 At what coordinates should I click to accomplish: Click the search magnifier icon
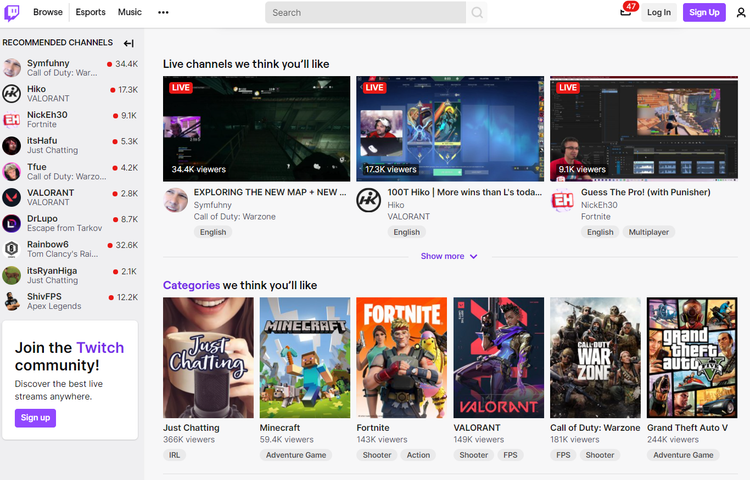click(477, 12)
